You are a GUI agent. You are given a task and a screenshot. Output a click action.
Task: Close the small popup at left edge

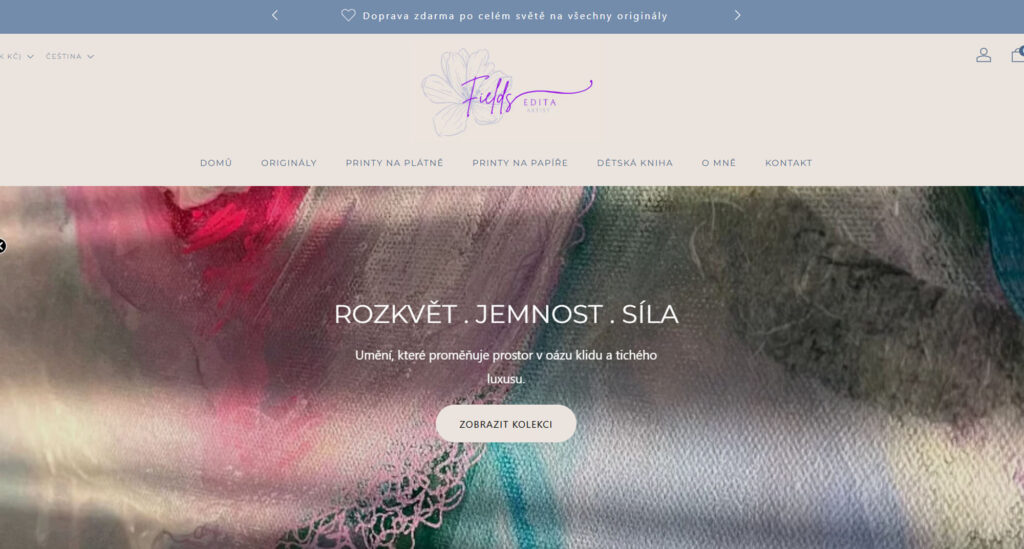pos(2,246)
